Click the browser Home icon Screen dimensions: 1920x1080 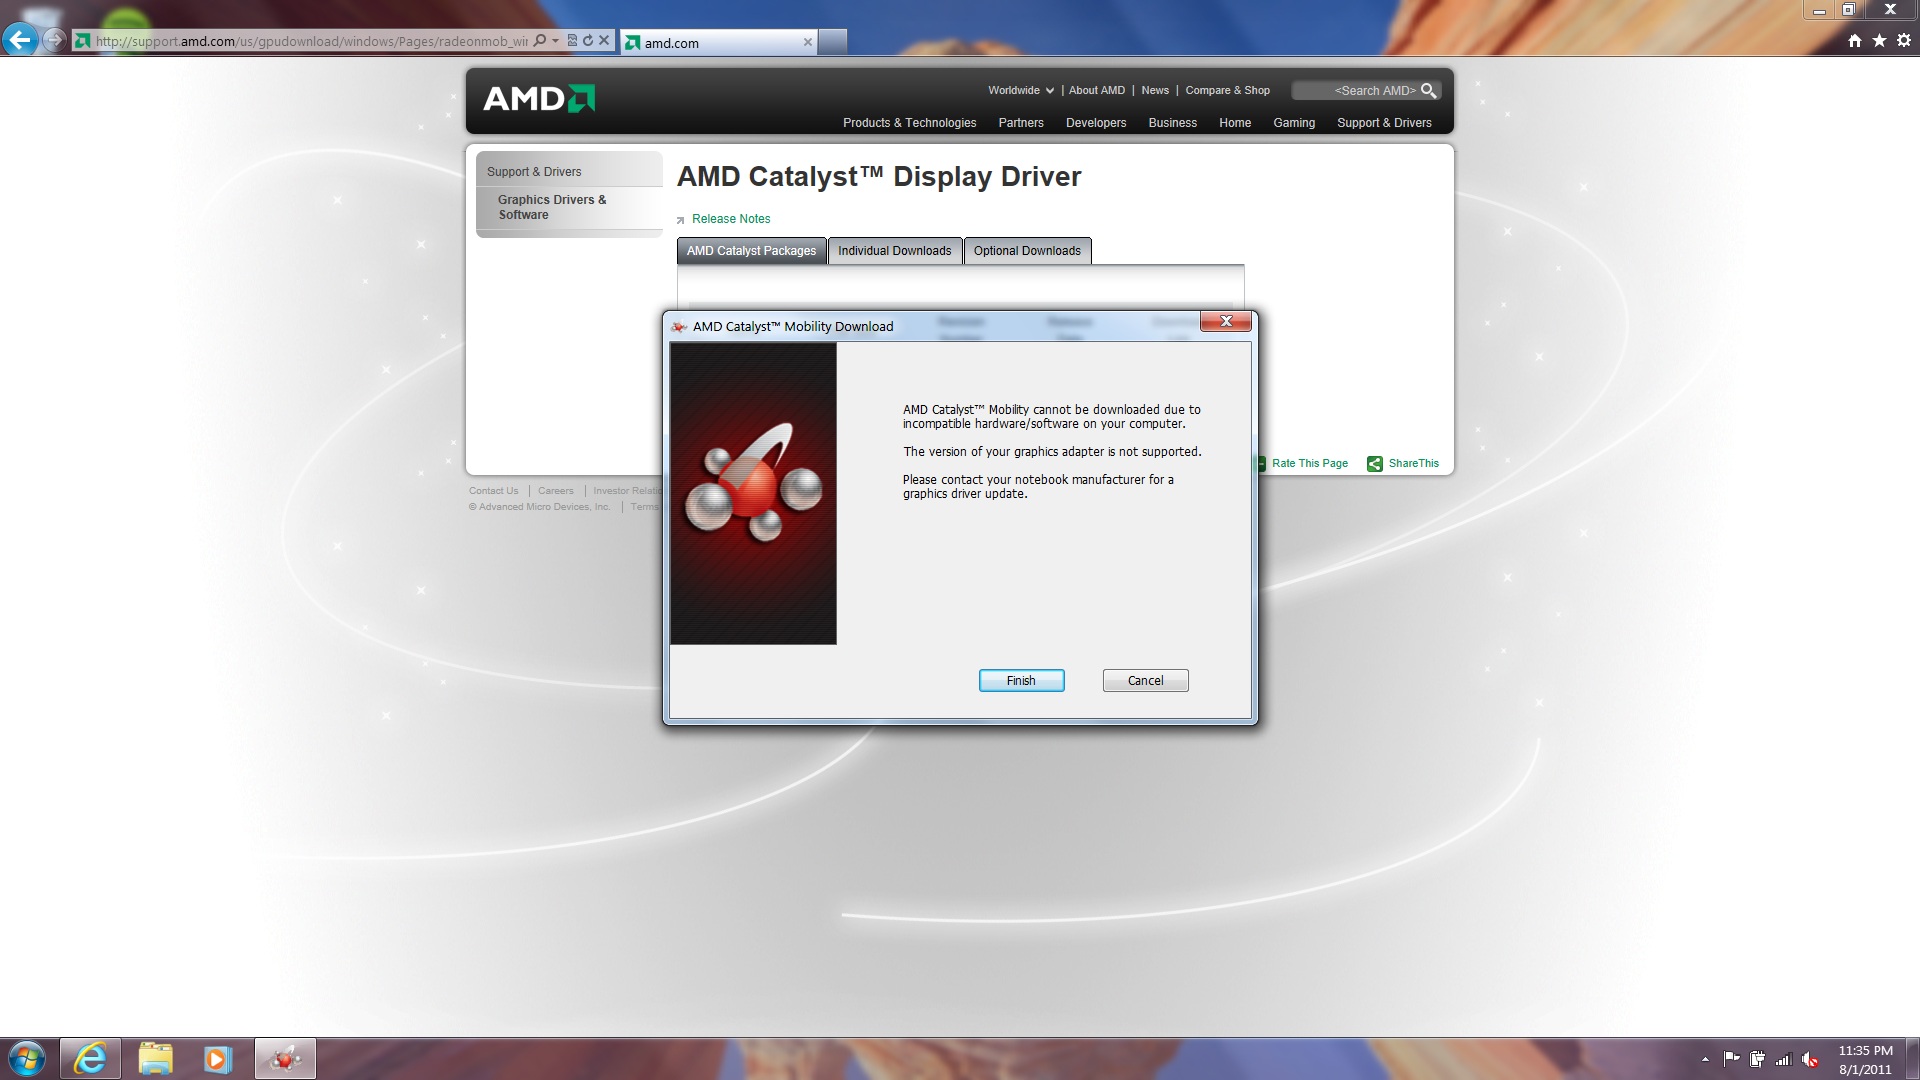click(1855, 40)
